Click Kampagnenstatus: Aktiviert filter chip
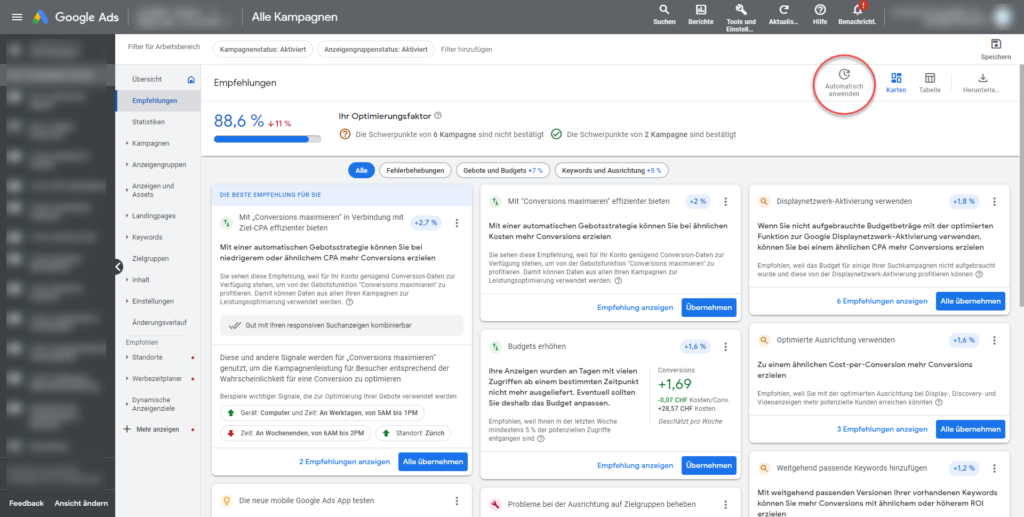The width and height of the screenshot is (1024, 517). [x=263, y=49]
